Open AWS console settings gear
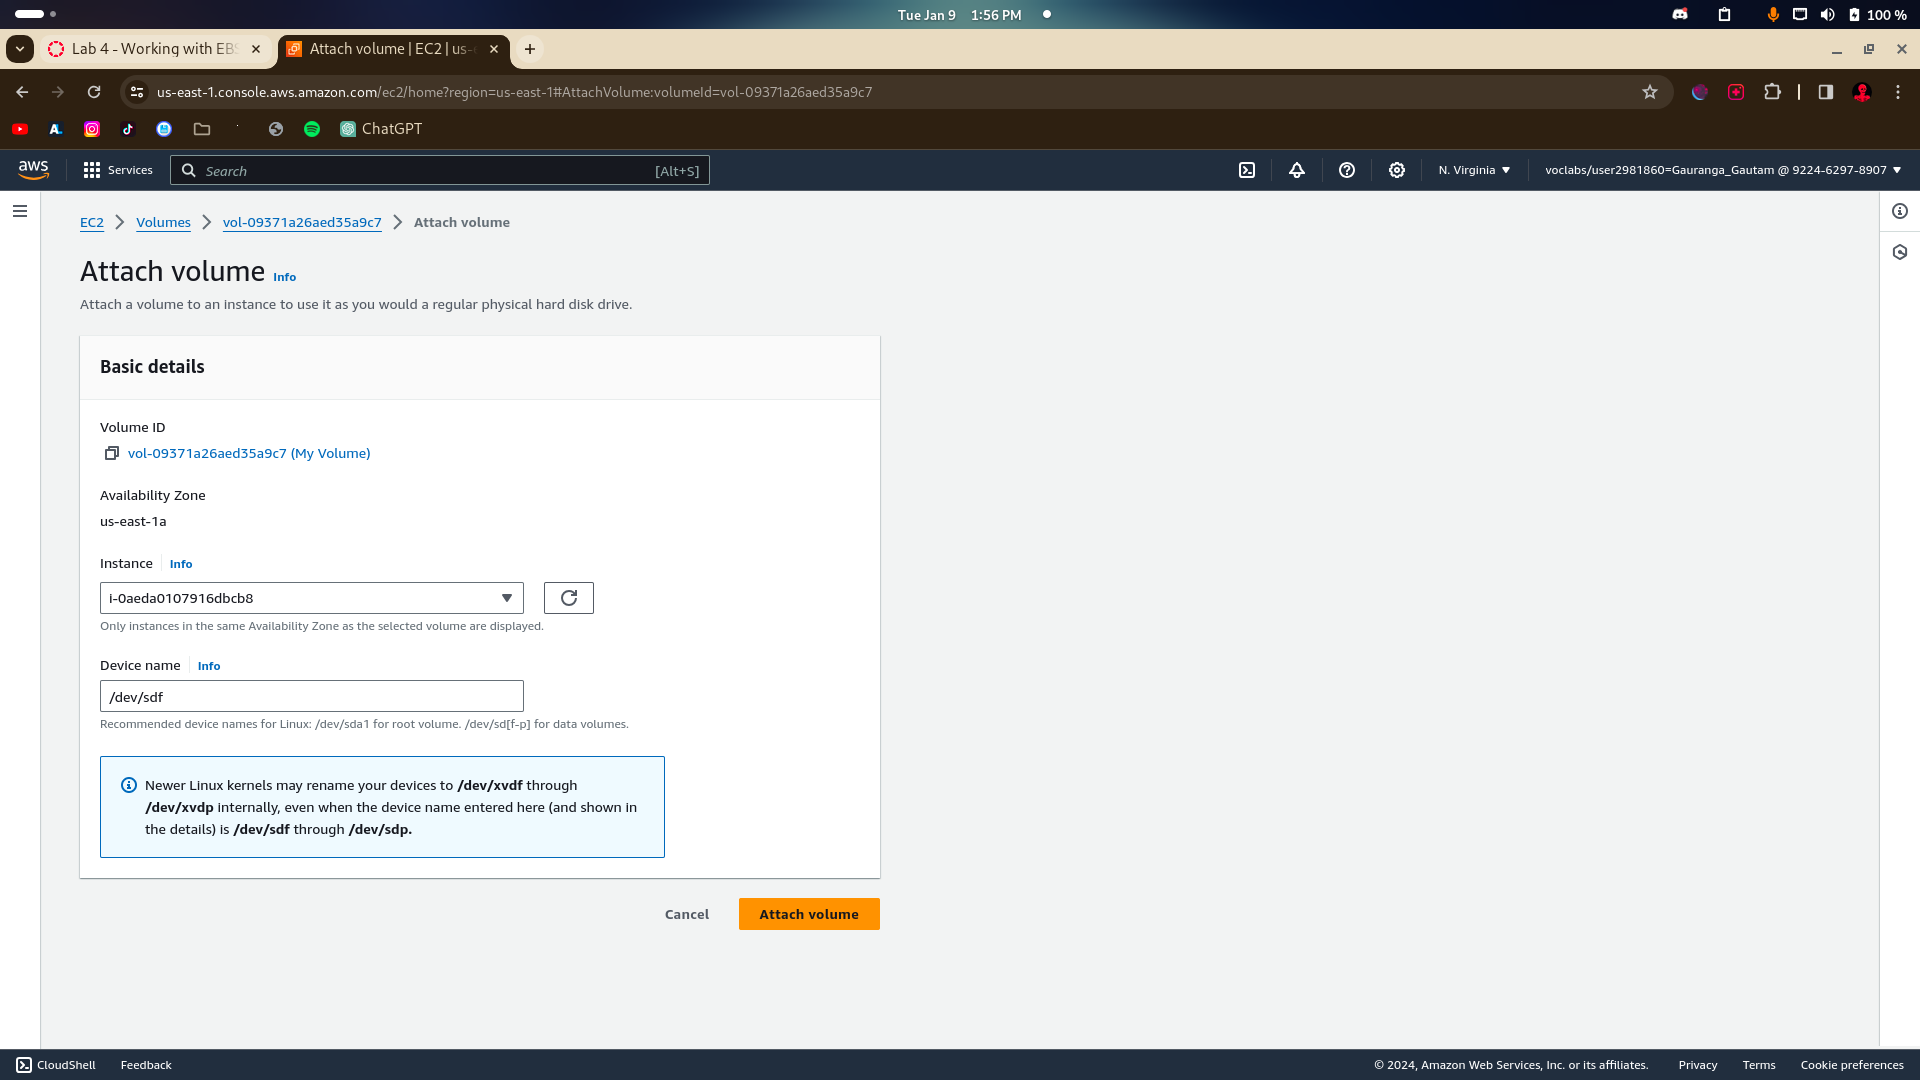 (1397, 170)
